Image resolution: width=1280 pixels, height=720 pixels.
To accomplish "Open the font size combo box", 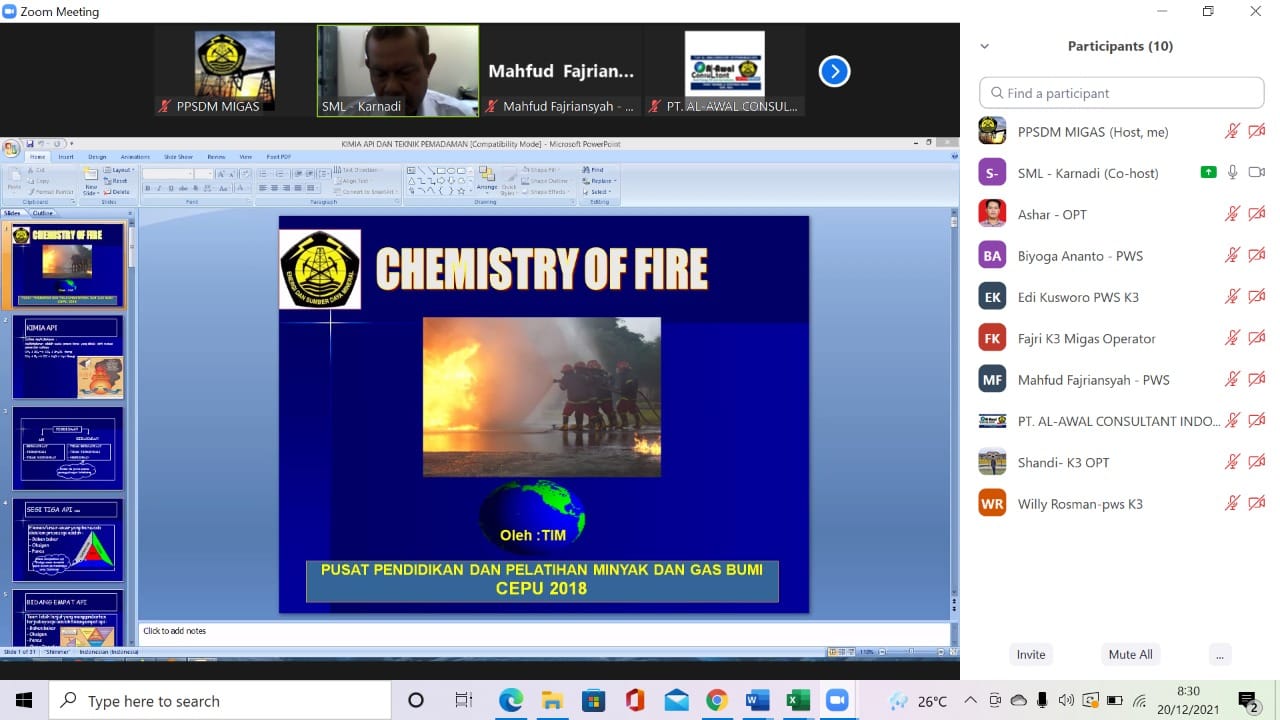I will (204, 174).
